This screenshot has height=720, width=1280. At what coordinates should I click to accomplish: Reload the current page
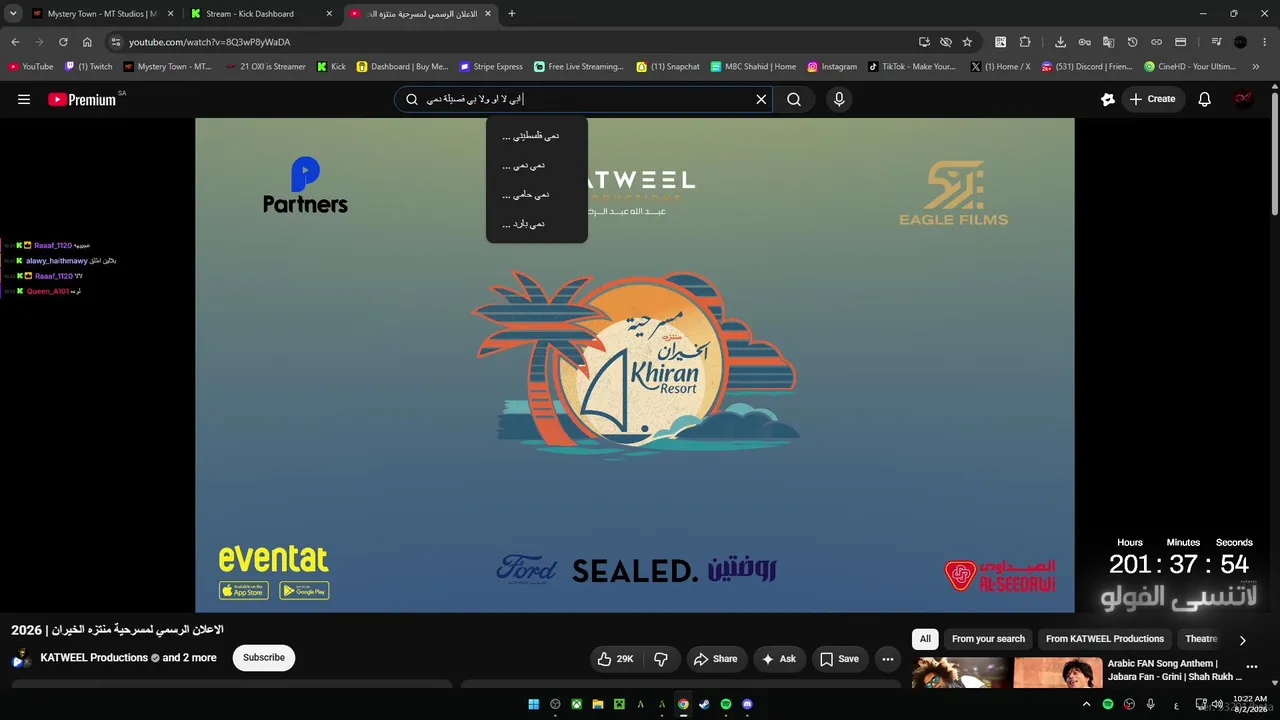click(x=63, y=42)
